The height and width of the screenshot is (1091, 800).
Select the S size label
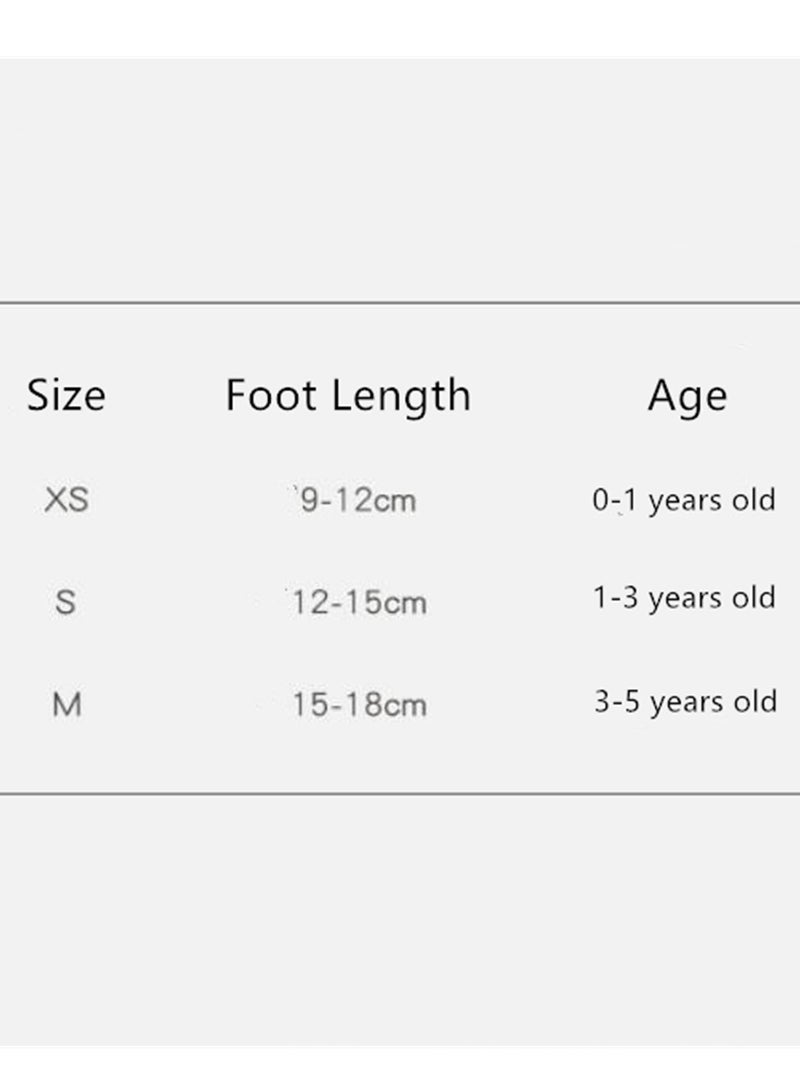(65, 602)
